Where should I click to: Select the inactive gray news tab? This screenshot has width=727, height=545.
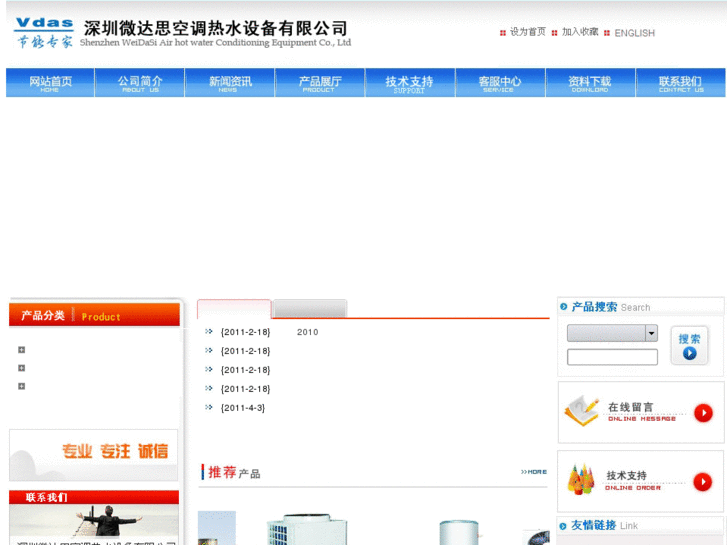coord(310,308)
